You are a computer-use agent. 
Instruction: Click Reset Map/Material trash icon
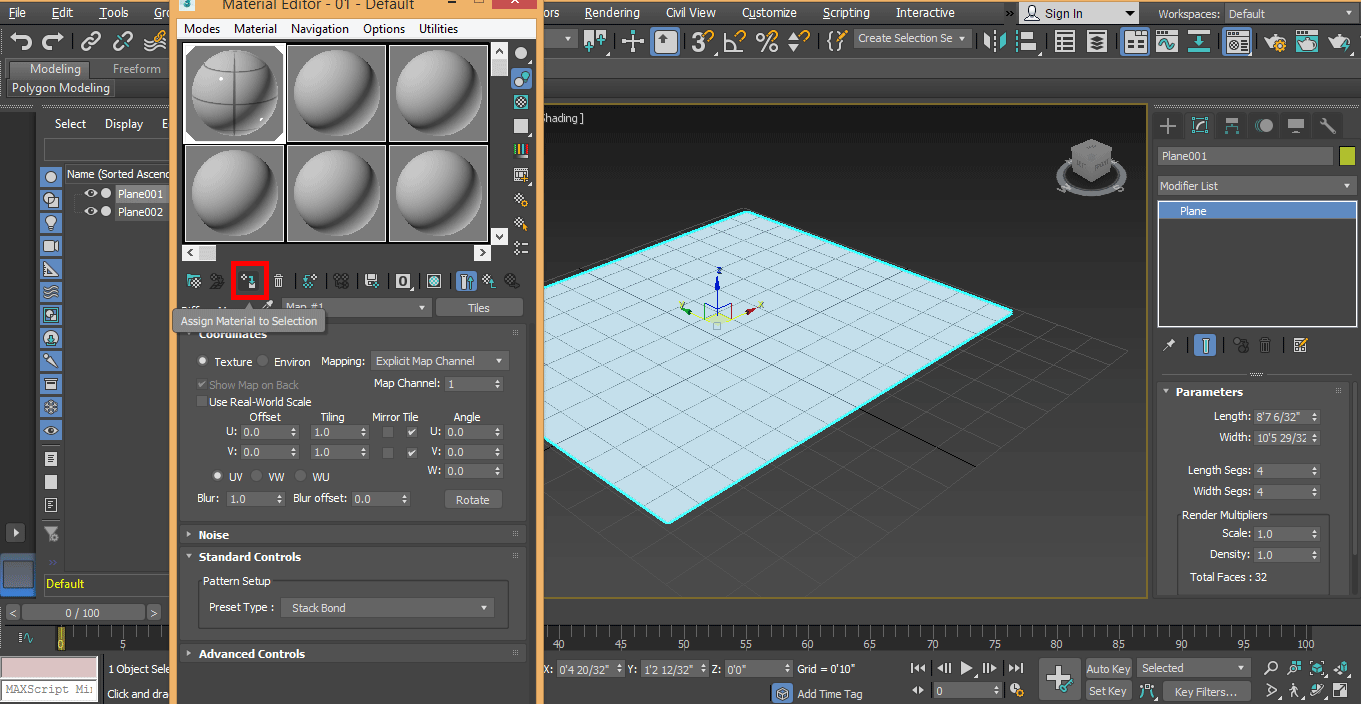point(279,281)
